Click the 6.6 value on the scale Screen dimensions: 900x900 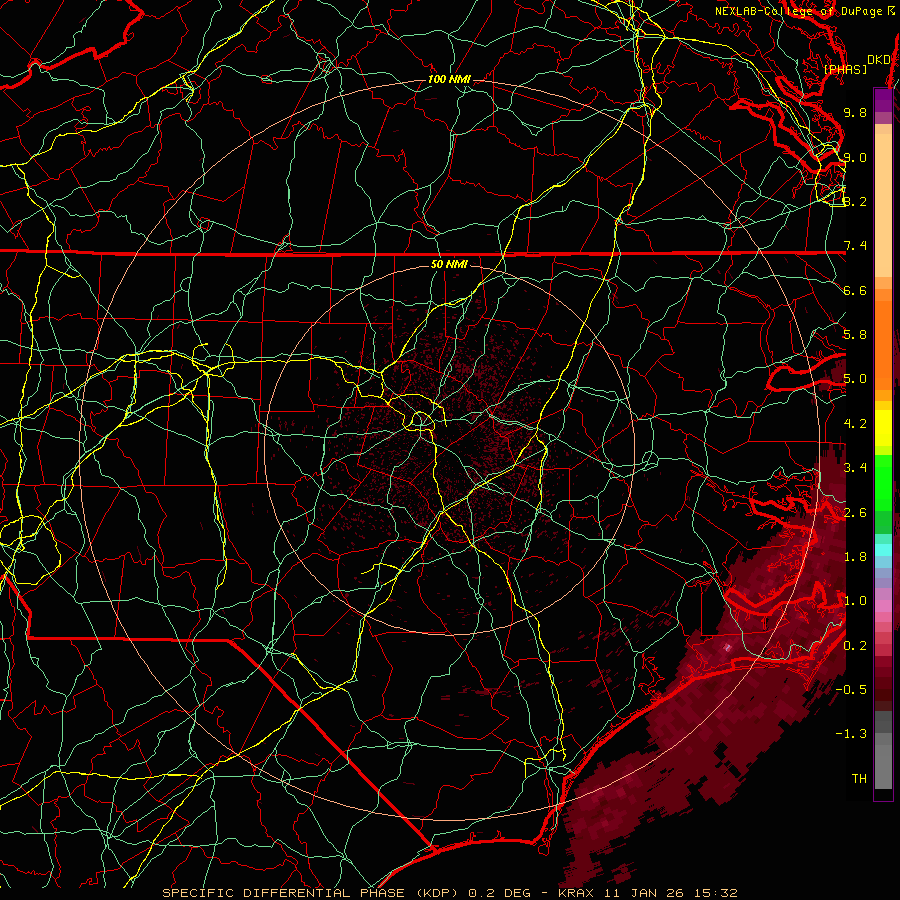(855, 290)
